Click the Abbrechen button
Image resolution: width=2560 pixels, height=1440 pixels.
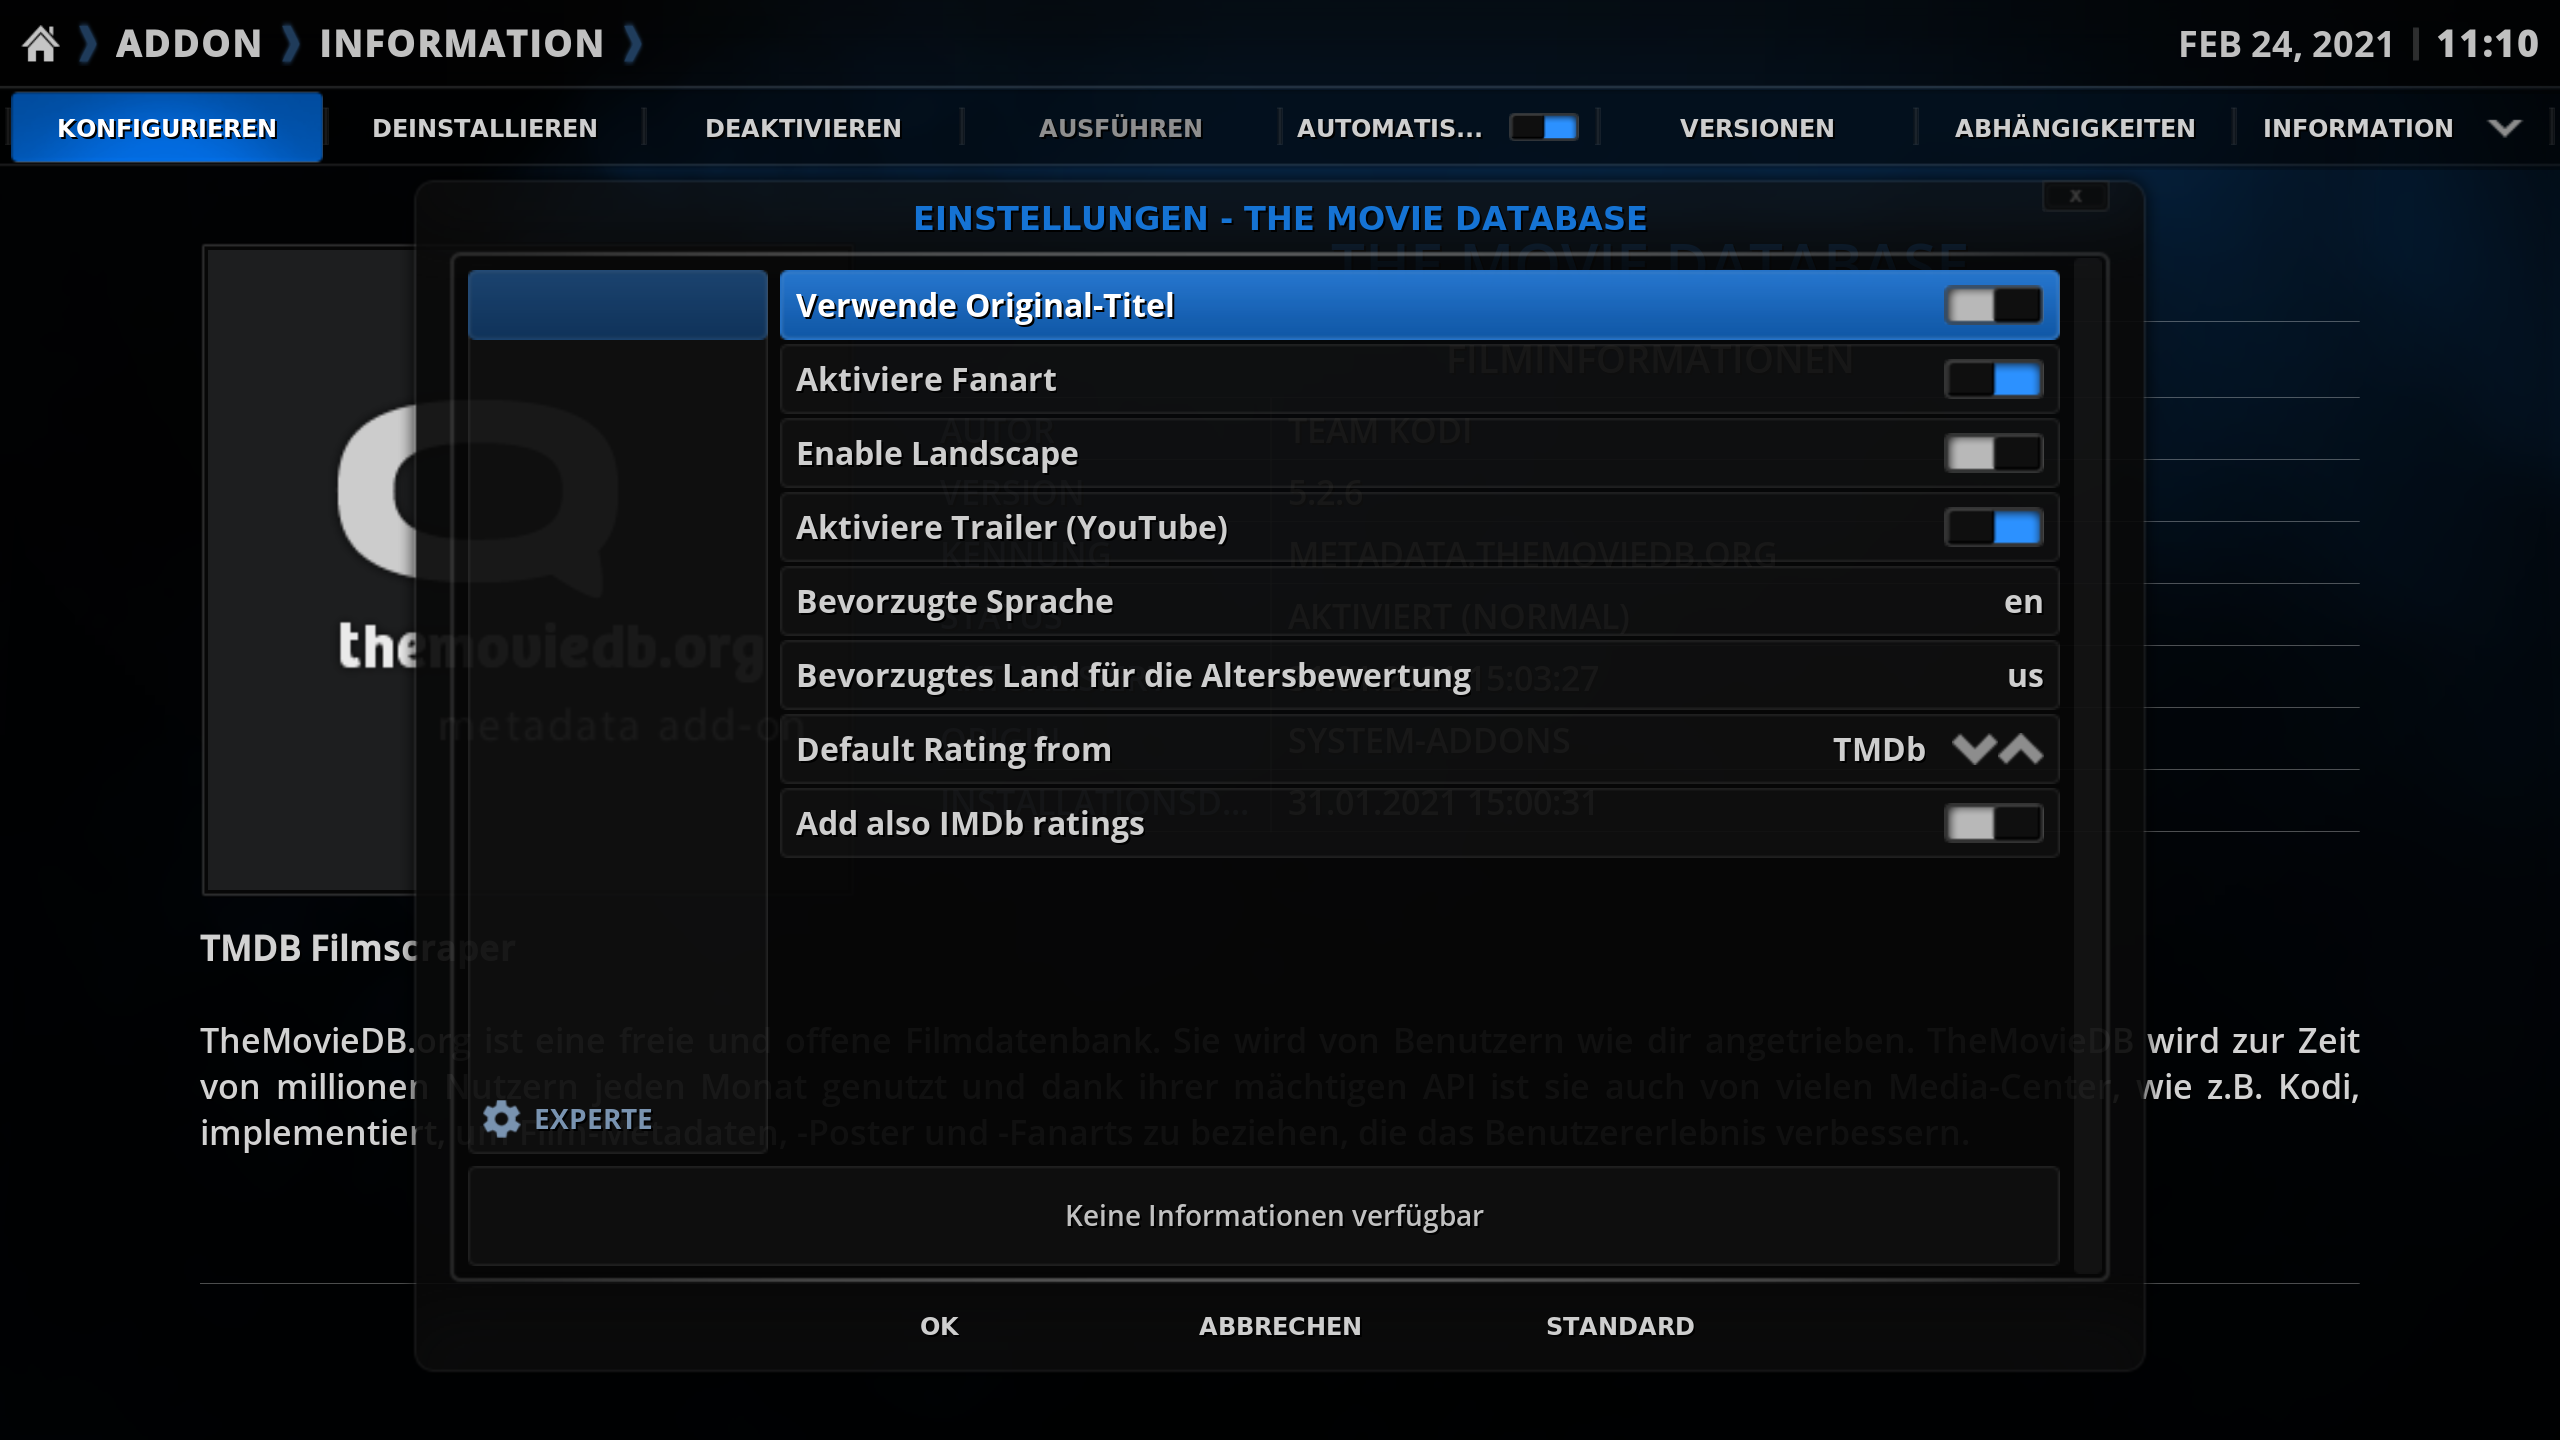1280,1326
